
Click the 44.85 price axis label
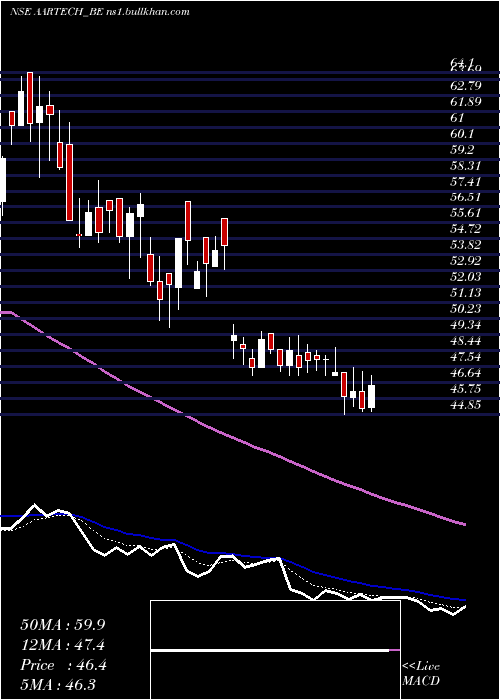(466, 405)
